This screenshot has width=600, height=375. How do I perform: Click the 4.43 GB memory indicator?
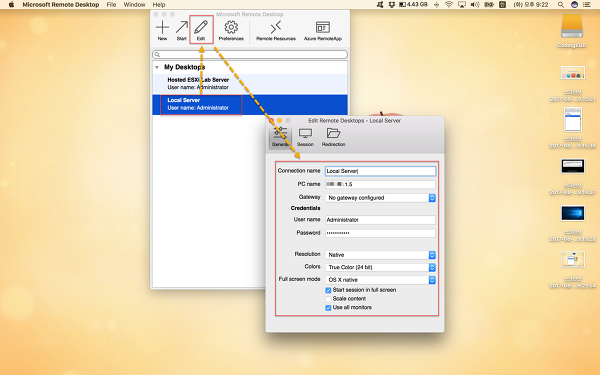413,5
